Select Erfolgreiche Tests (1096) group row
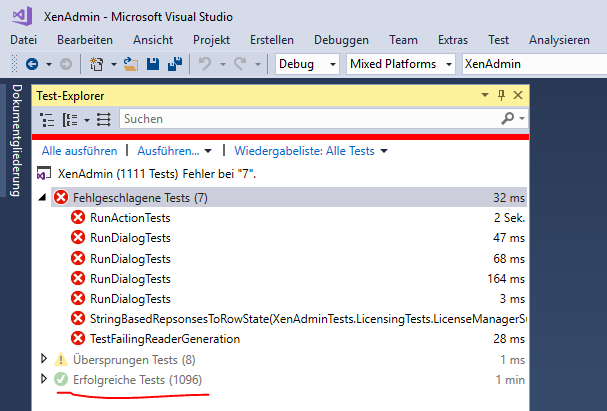The width and height of the screenshot is (607, 411). click(x=288, y=380)
